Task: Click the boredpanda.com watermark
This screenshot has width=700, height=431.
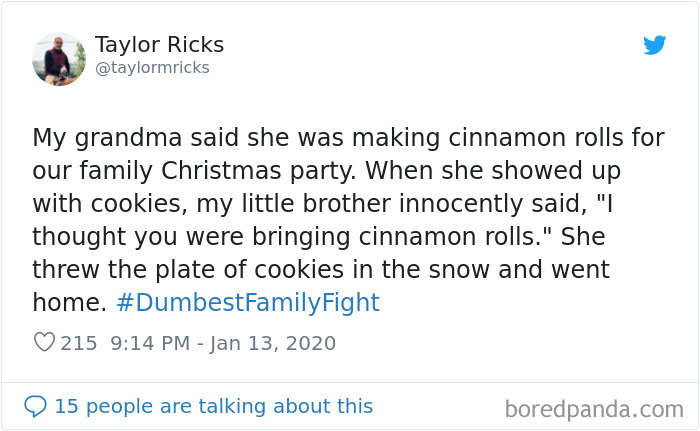Action: 594,408
